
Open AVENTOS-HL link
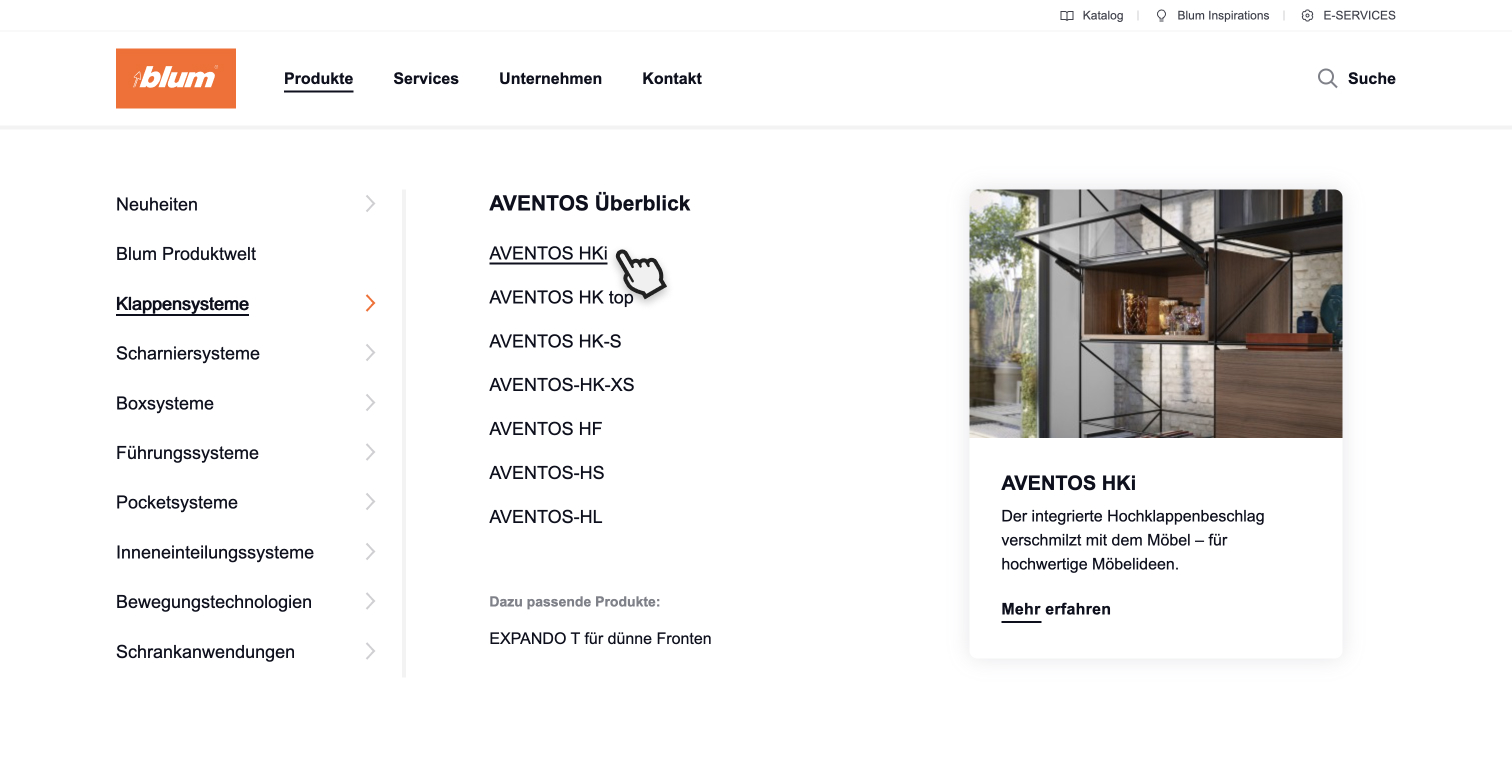pos(546,517)
